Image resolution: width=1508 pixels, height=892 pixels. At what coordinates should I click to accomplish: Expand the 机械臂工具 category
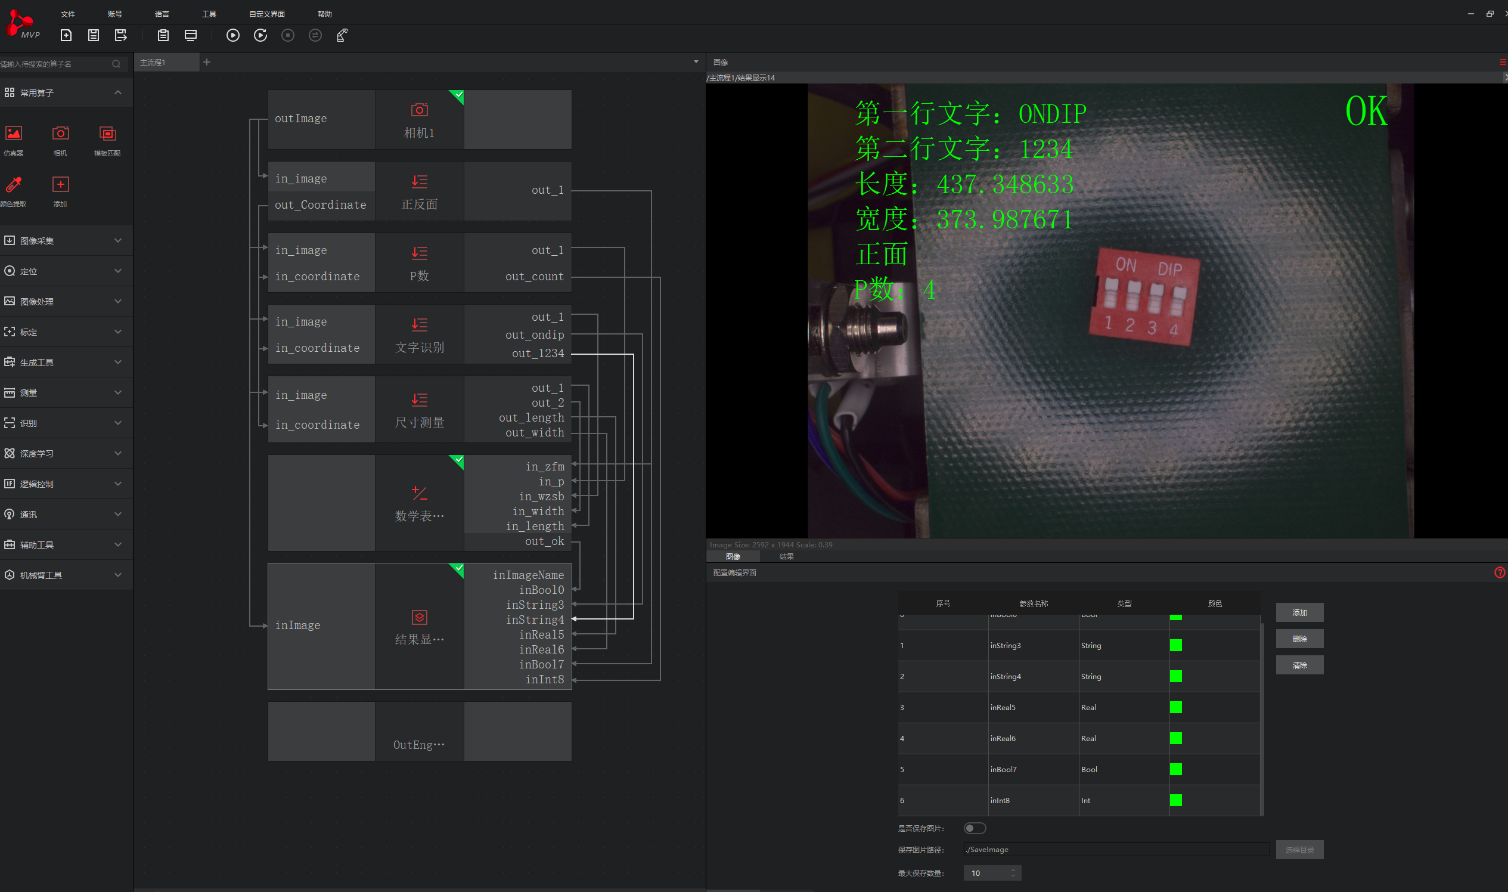pos(66,575)
